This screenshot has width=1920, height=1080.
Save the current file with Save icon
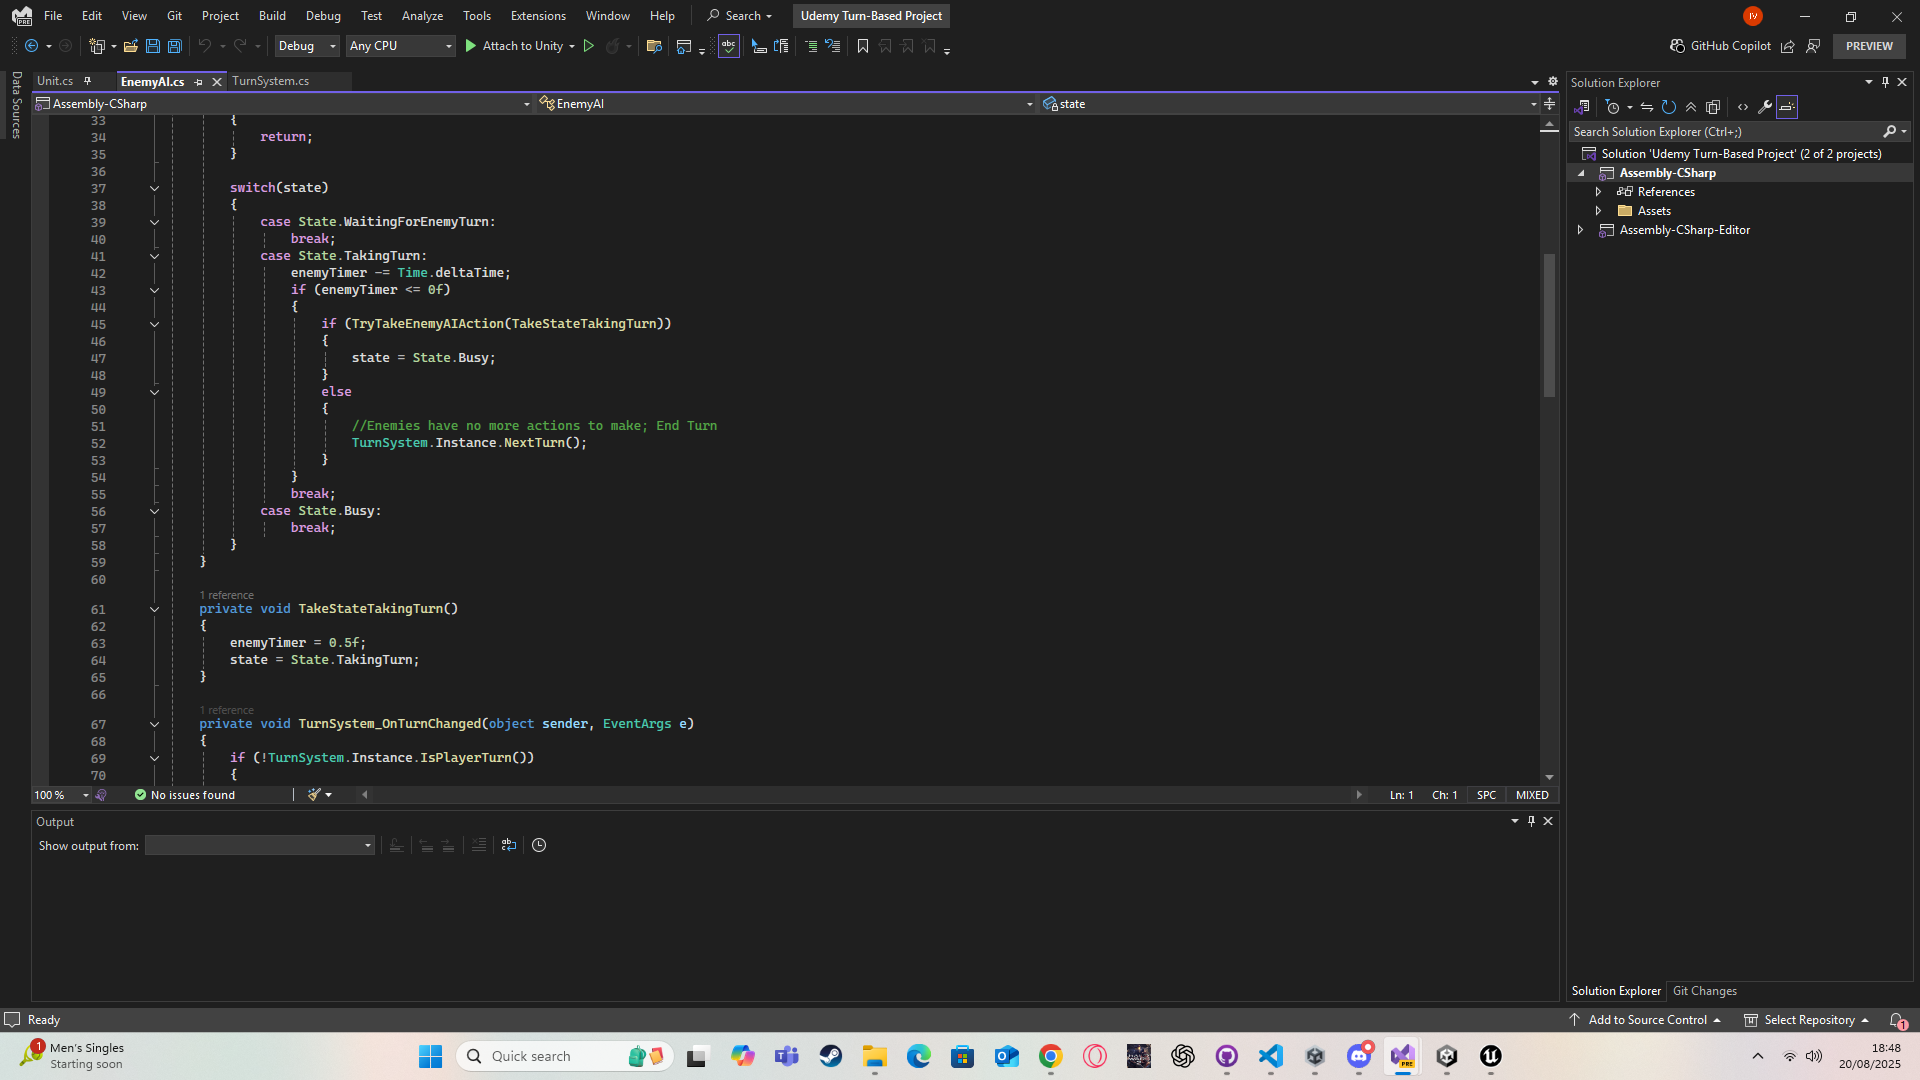click(152, 46)
